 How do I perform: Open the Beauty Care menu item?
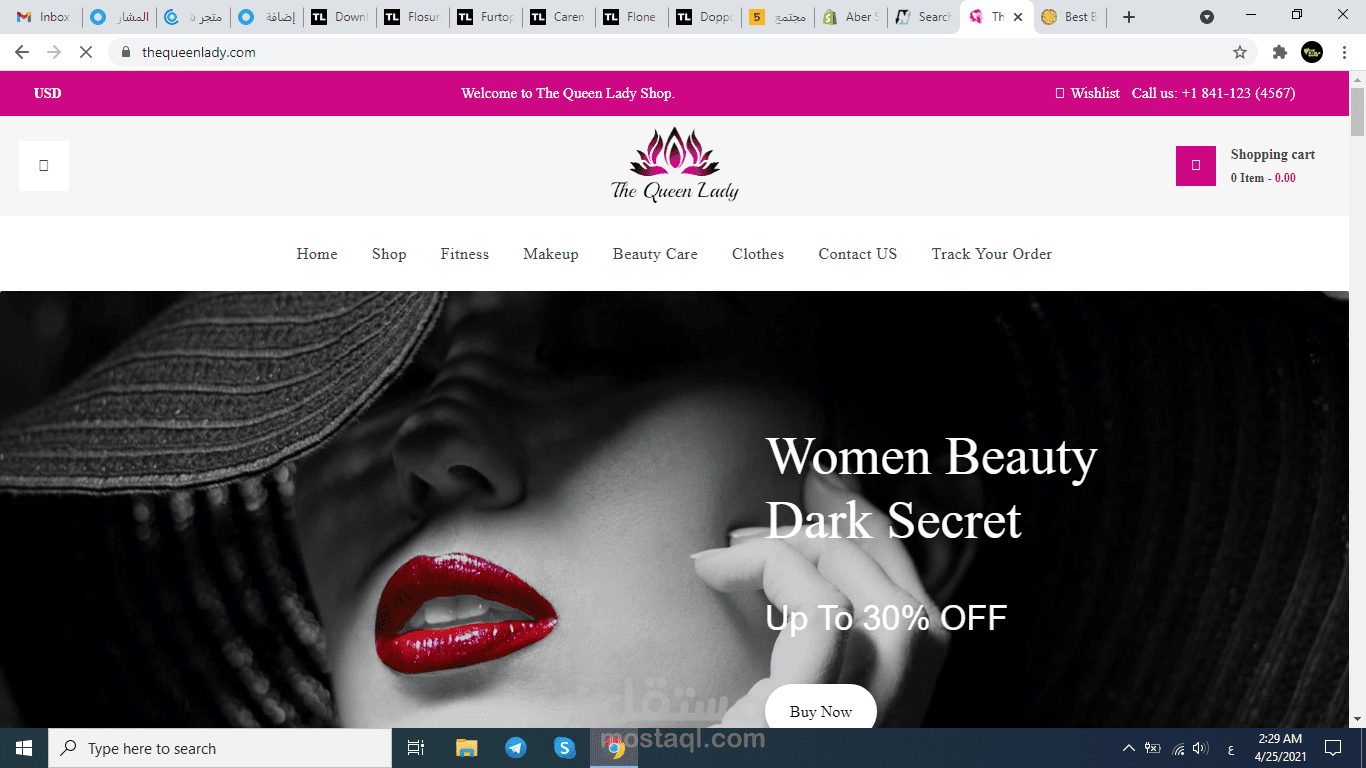(x=655, y=254)
